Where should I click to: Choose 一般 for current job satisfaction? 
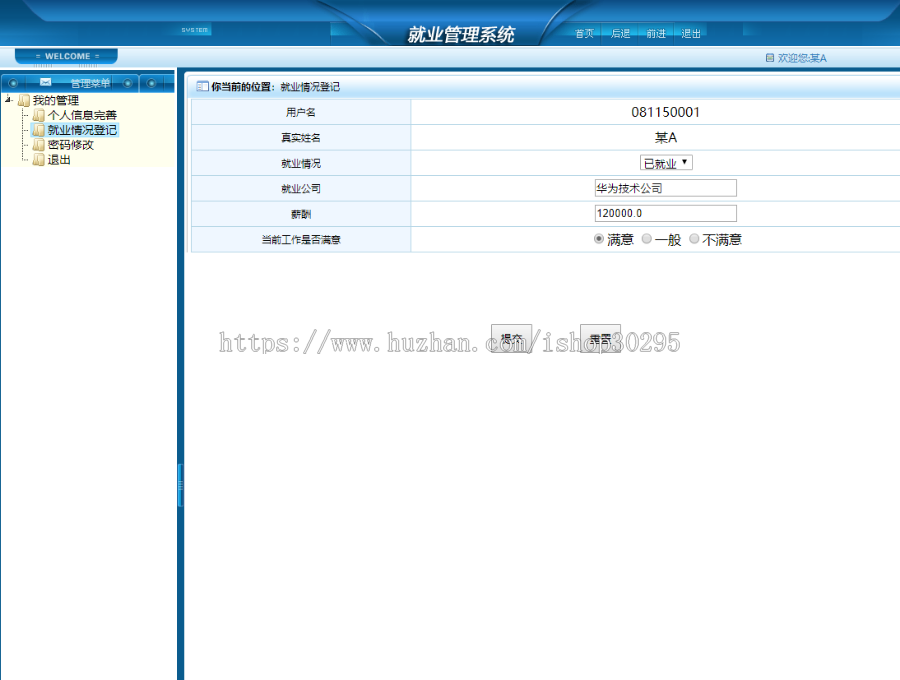coord(646,238)
